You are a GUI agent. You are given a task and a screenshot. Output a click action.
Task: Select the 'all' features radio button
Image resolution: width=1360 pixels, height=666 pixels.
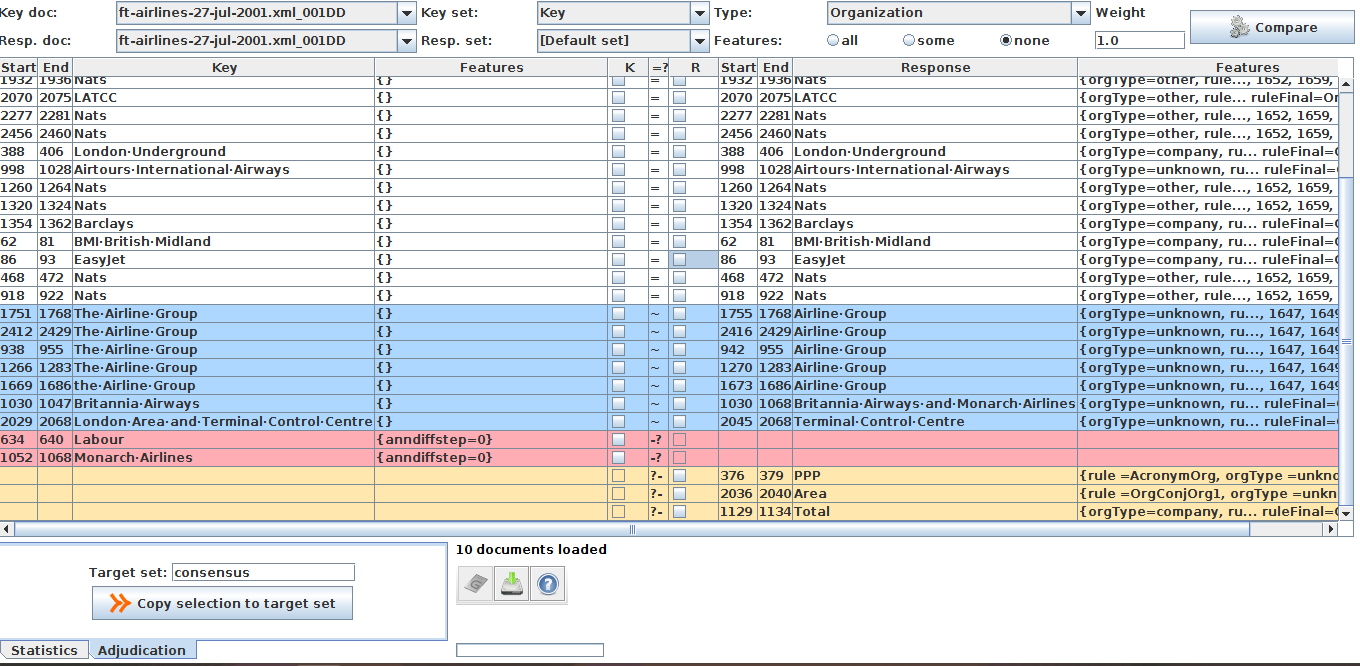click(832, 40)
